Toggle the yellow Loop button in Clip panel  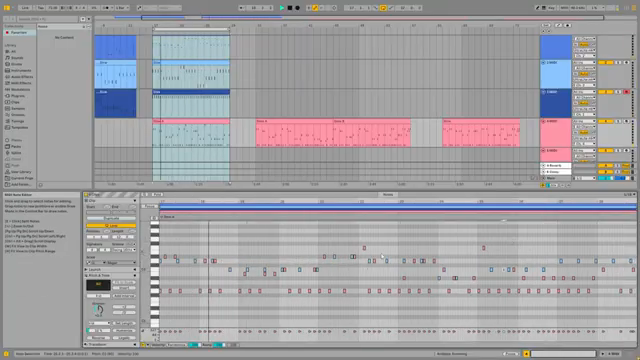[111, 225]
